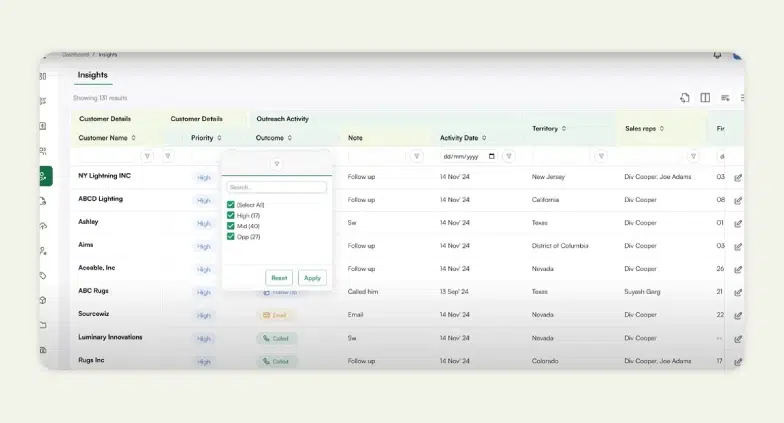784x423 pixels.
Task: Click the sort list icon in toolbar
Action: [x=725, y=98]
